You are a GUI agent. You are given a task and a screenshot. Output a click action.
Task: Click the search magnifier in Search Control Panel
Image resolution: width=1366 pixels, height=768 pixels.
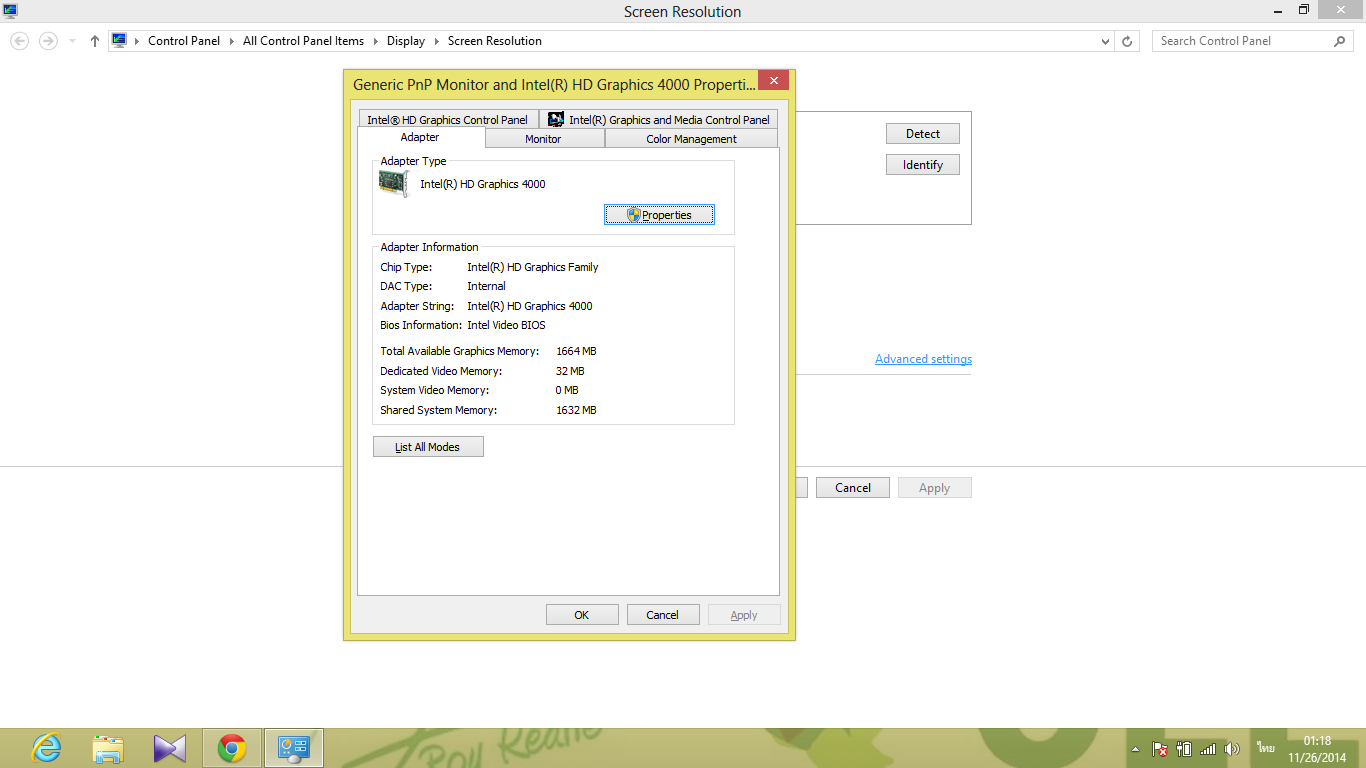[1340, 41]
